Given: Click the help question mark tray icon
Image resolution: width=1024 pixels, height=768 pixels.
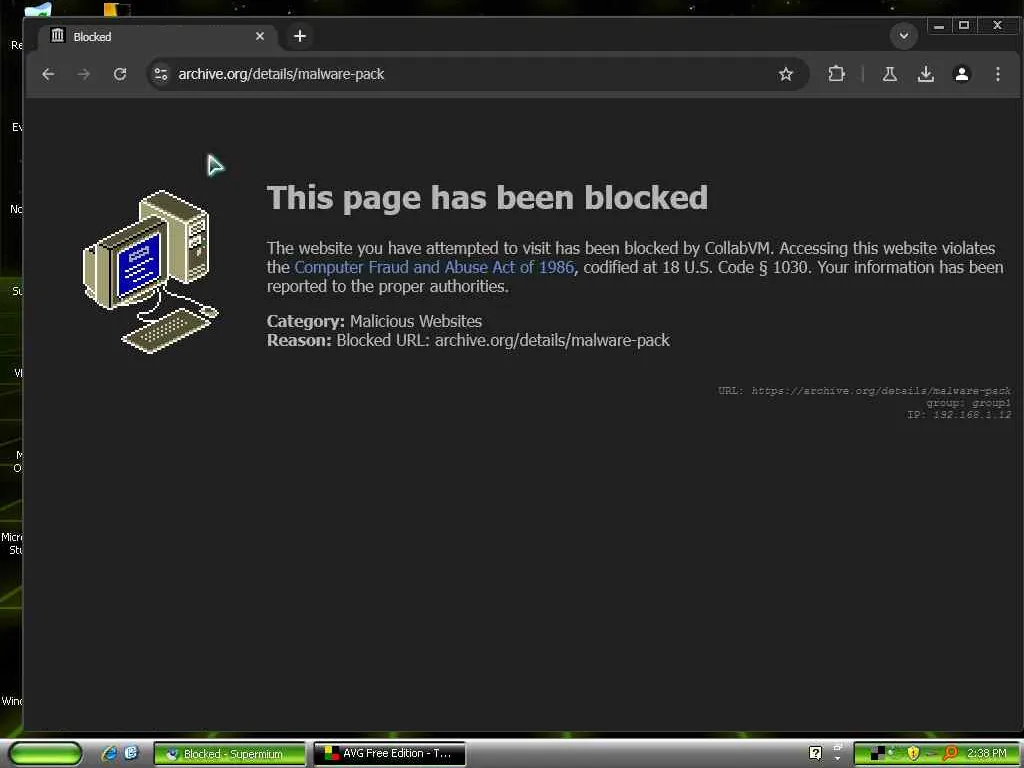Looking at the screenshot, I should (x=815, y=753).
